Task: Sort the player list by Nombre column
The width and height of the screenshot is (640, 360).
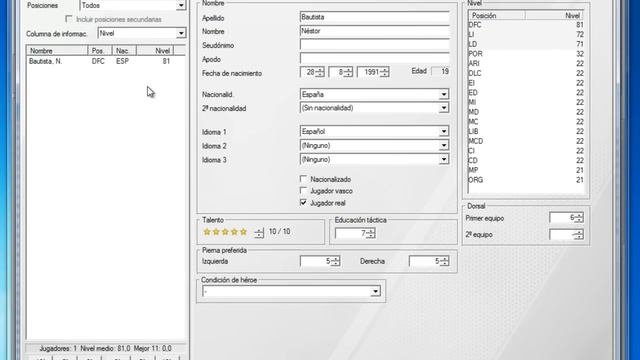Action: pyautogui.click(x=57, y=51)
